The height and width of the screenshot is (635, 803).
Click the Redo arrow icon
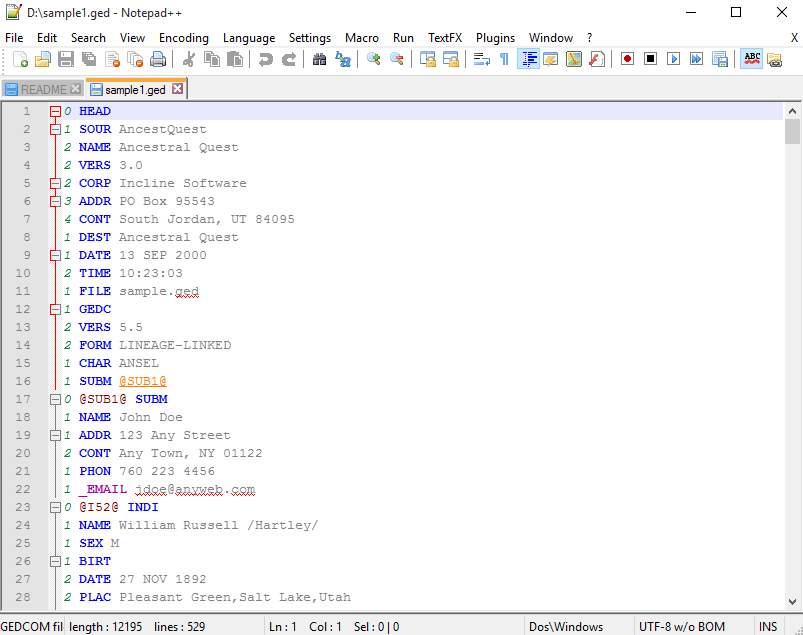click(289, 59)
